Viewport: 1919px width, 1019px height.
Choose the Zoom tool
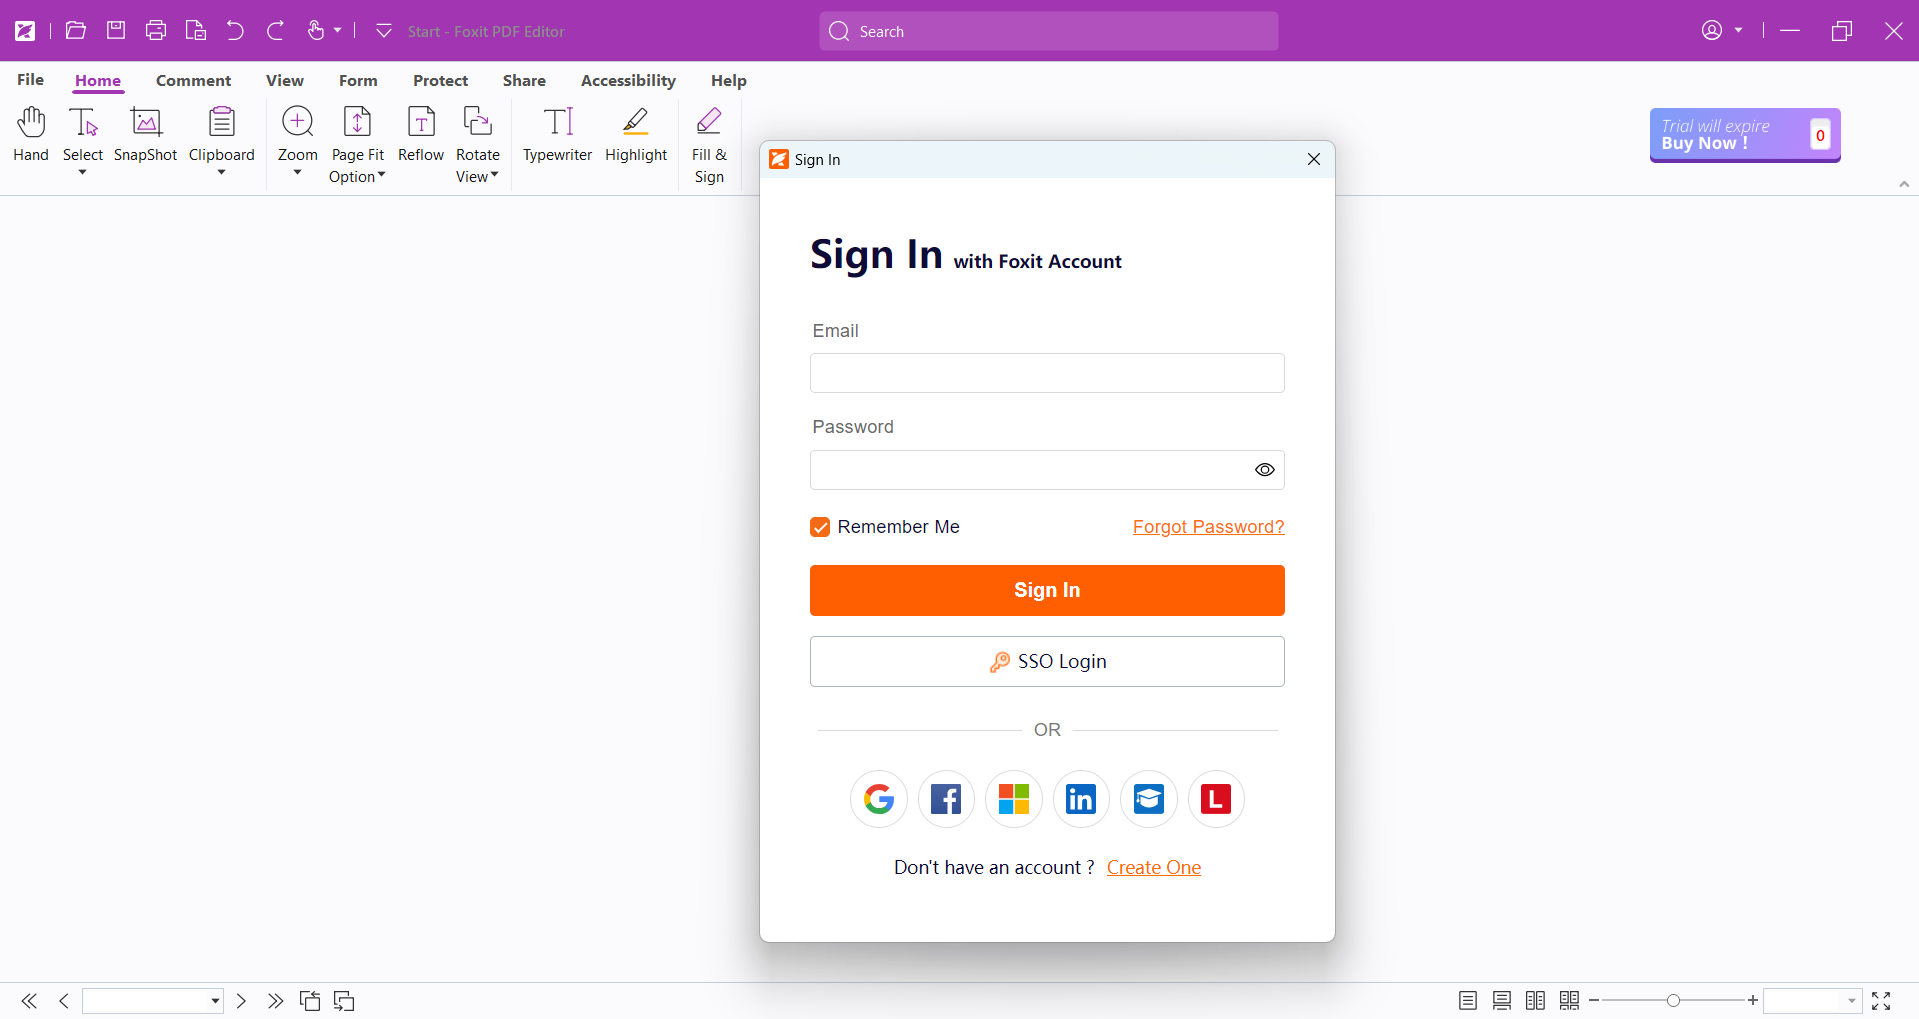(x=298, y=134)
